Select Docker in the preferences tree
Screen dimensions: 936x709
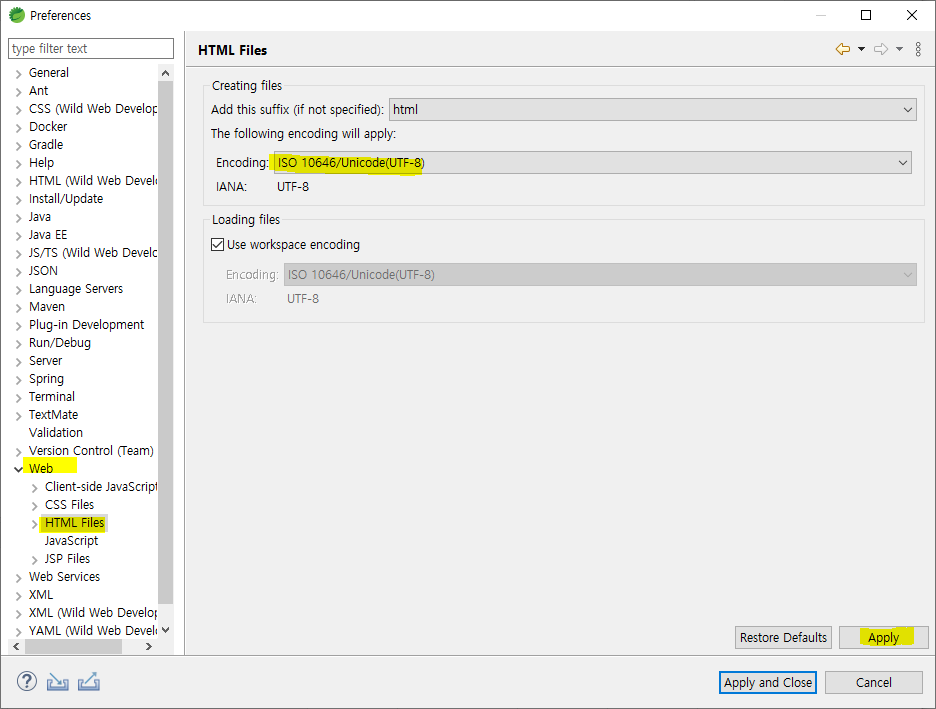48,127
